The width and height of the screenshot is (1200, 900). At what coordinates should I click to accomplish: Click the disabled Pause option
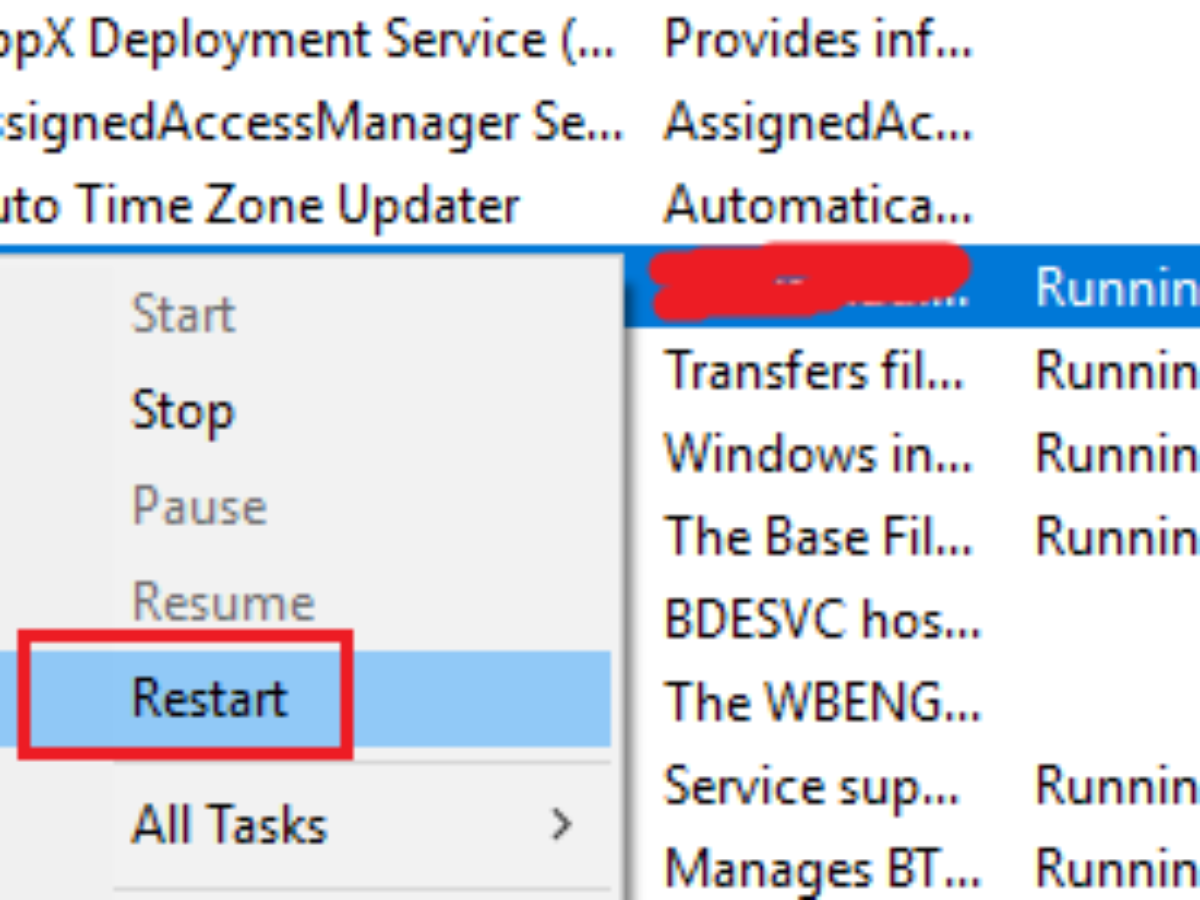[x=199, y=506]
